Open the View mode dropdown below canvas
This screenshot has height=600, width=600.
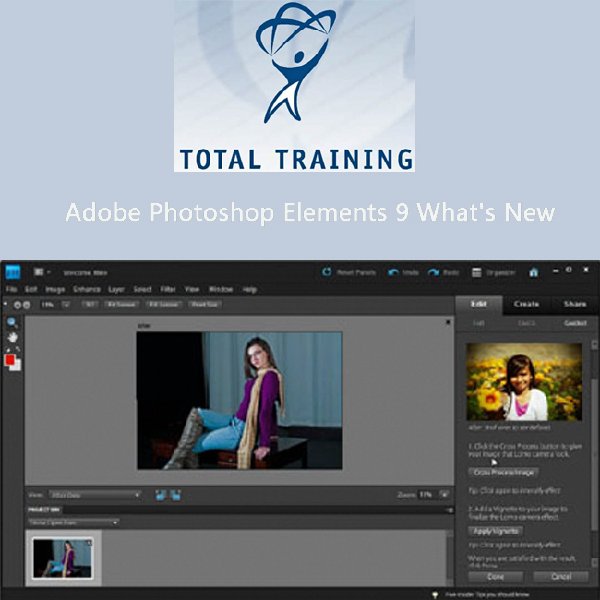point(94,495)
